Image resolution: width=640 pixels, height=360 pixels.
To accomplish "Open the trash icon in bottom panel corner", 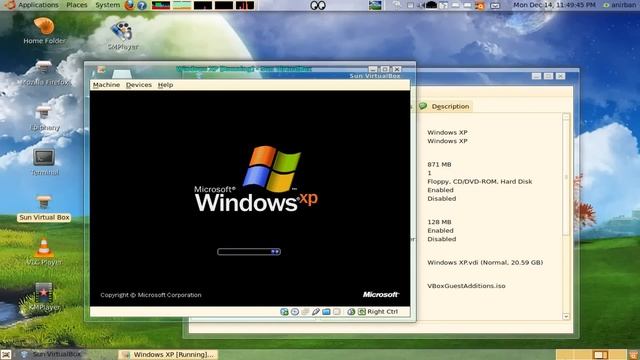I will click(x=633, y=355).
